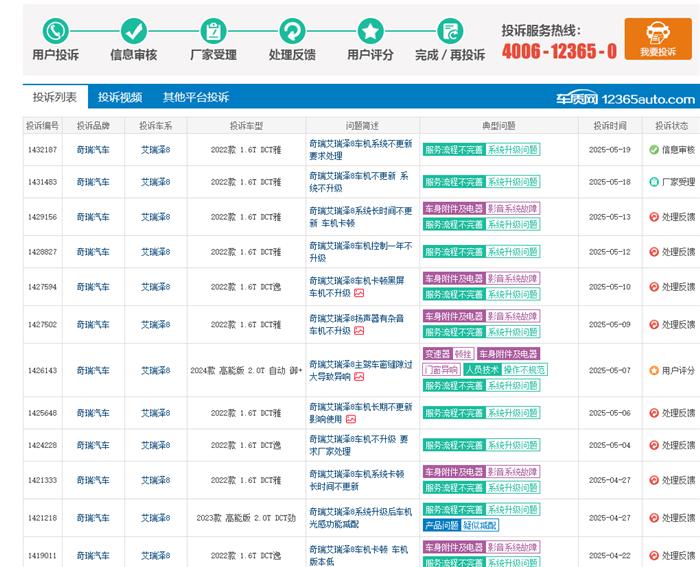Click complaint number 1426143

pyautogui.click(x=42, y=370)
